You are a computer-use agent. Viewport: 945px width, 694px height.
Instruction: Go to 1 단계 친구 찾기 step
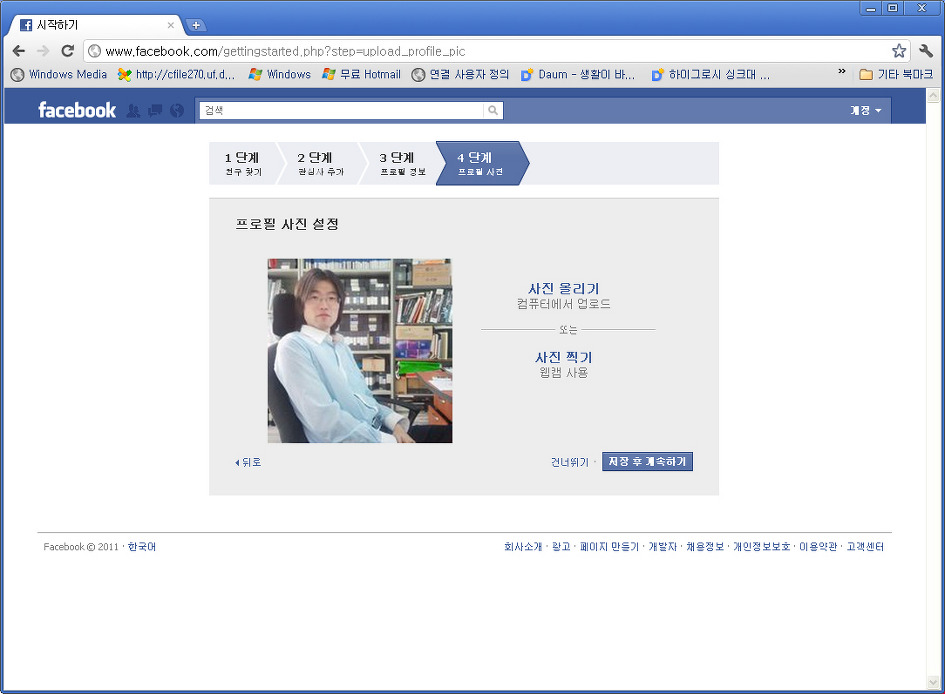243,163
